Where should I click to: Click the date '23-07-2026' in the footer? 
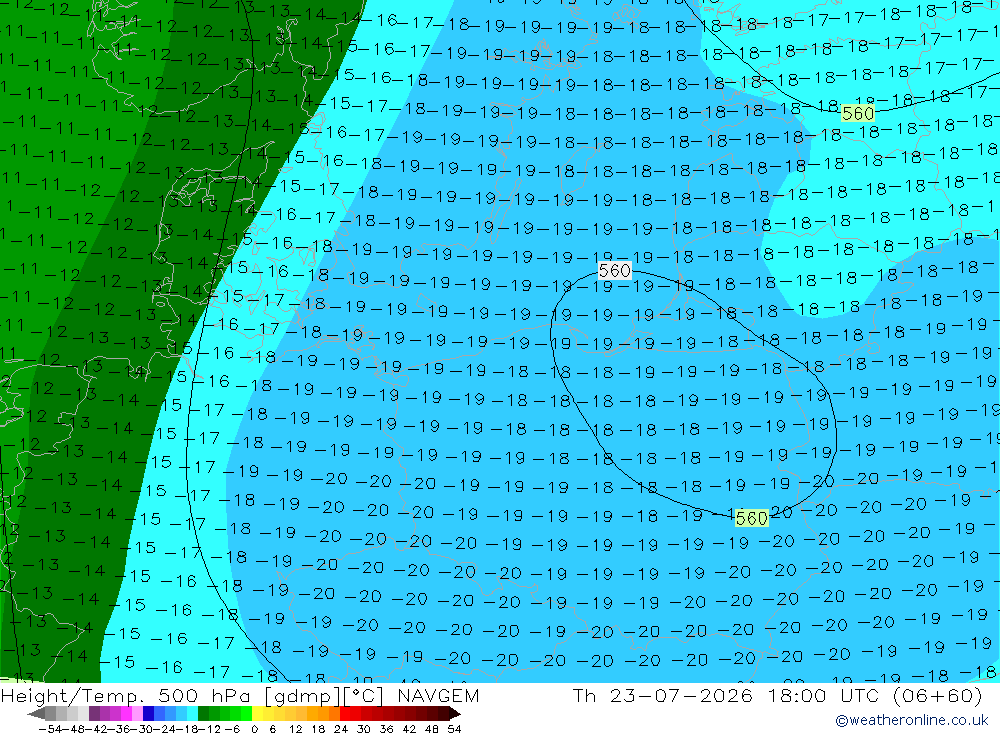681,695
